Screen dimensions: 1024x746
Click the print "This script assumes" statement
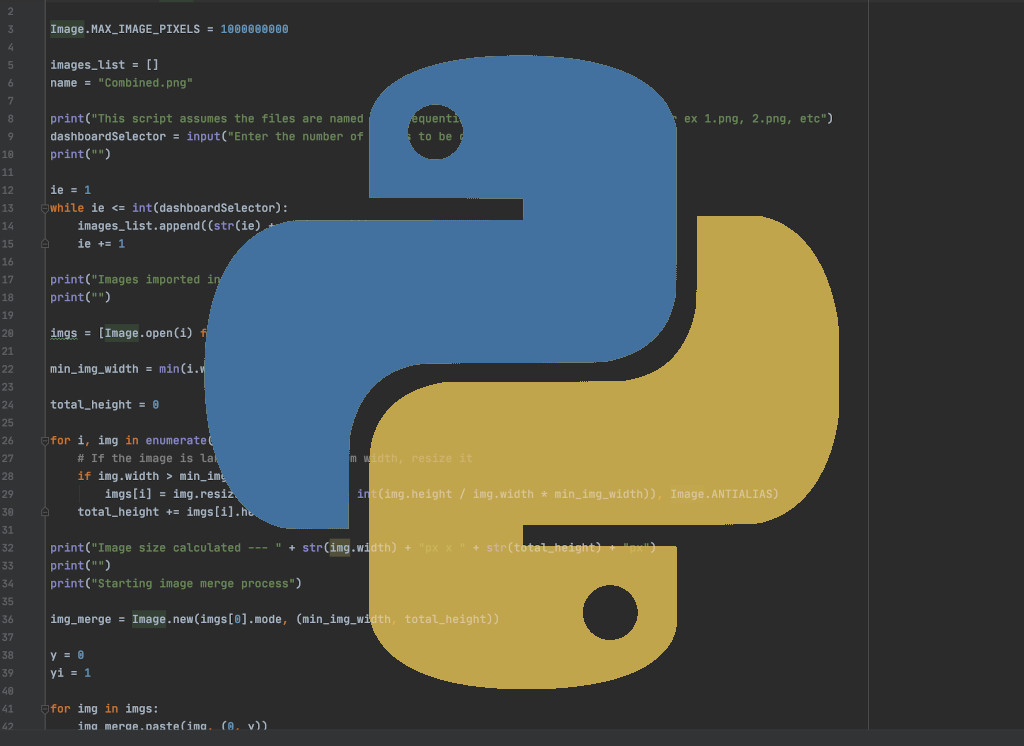point(441,119)
